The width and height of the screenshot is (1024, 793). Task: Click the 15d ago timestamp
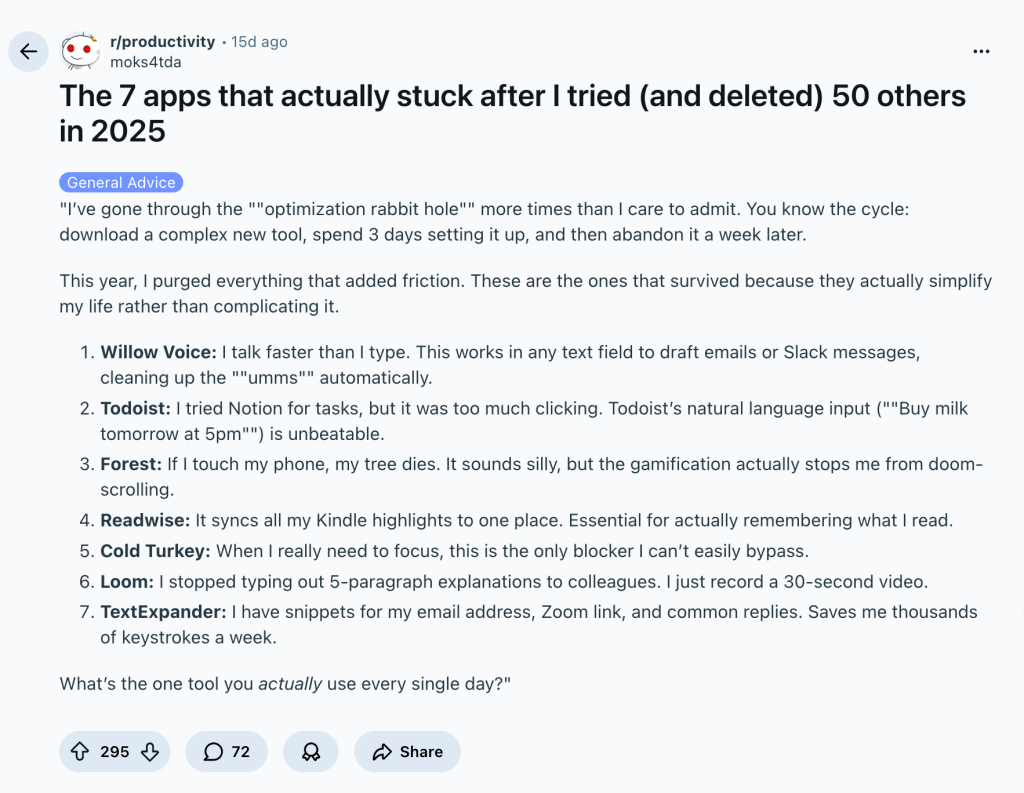pos(258,41)
